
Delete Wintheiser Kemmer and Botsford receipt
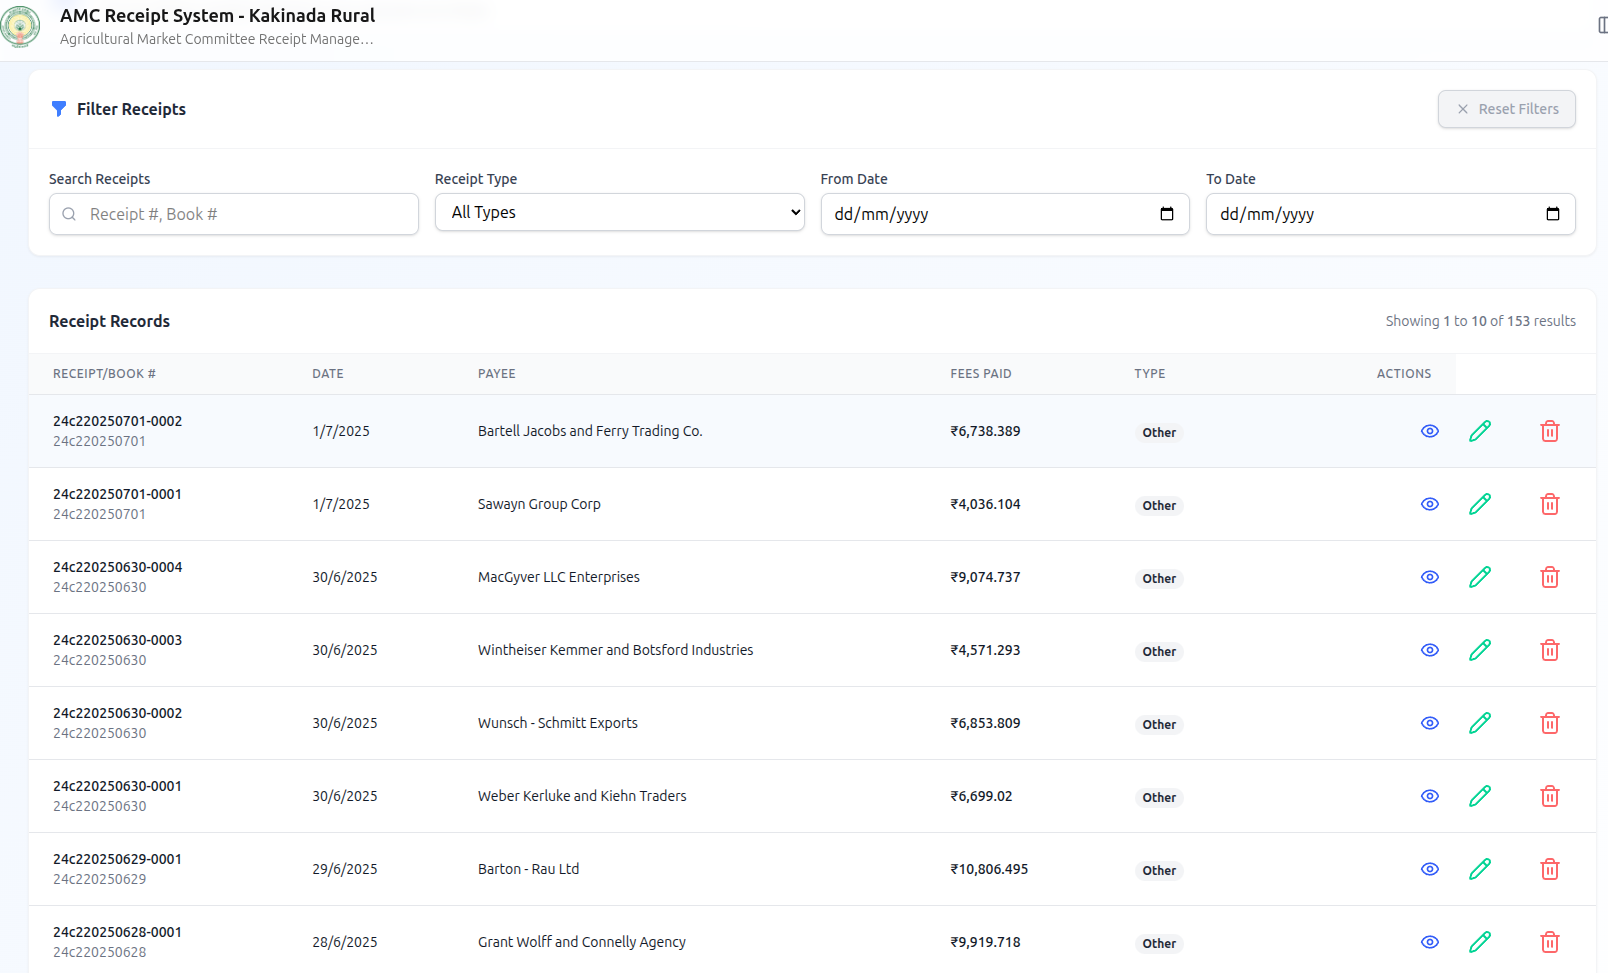pos(1550,650)
